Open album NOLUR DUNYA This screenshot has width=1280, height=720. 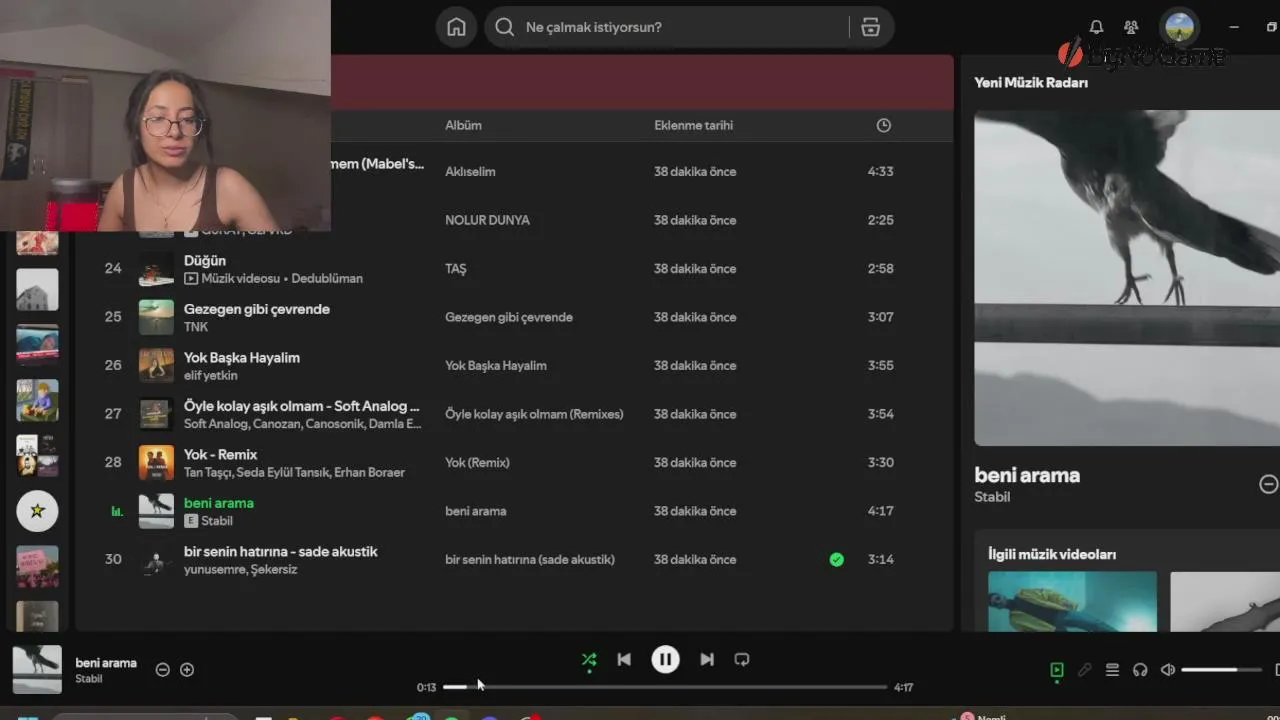tap(487, 220)
